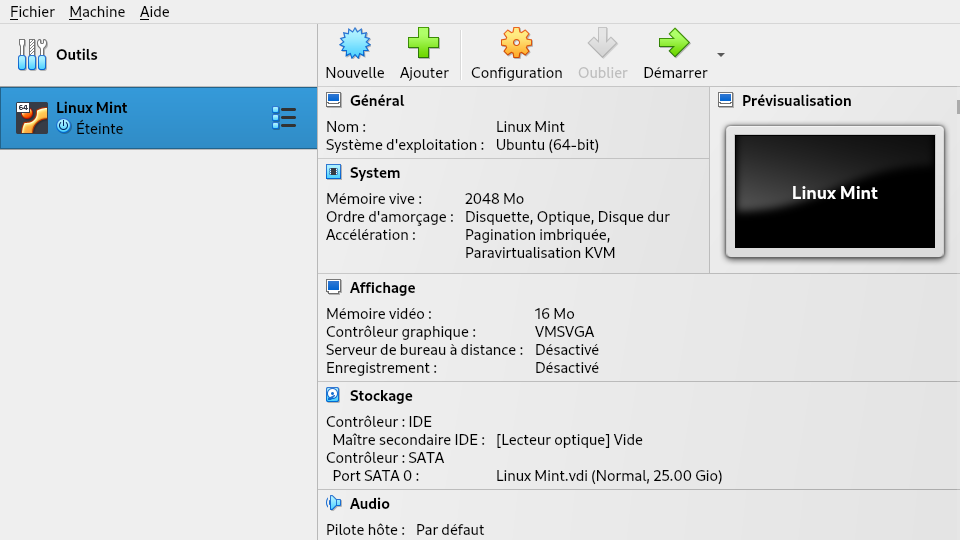This screenshot has height=540, width=960.
Task: Expand the Démarrer dropdown arrow
Action: coord(721,55)
